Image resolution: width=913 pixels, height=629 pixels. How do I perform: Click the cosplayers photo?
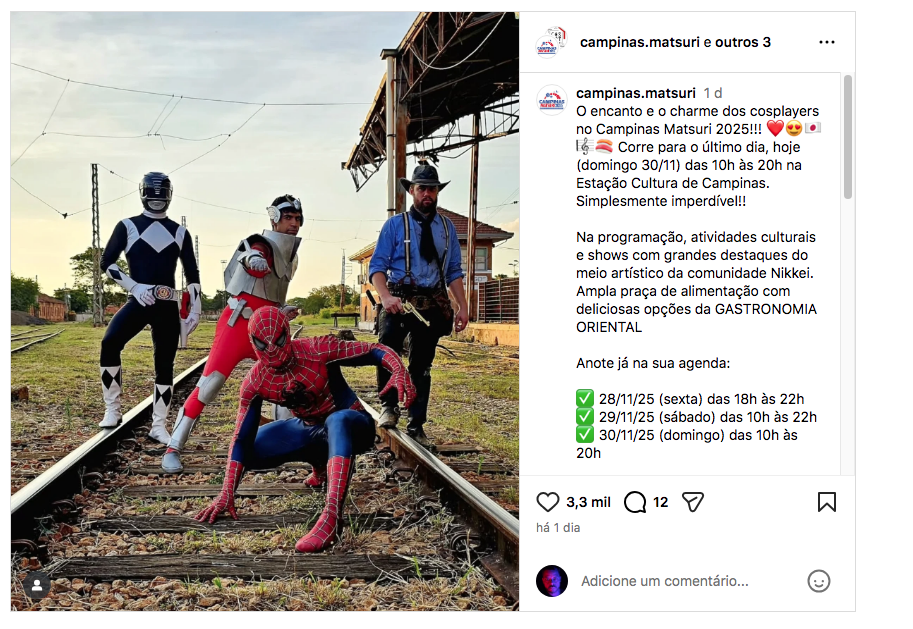click(265, 311)
